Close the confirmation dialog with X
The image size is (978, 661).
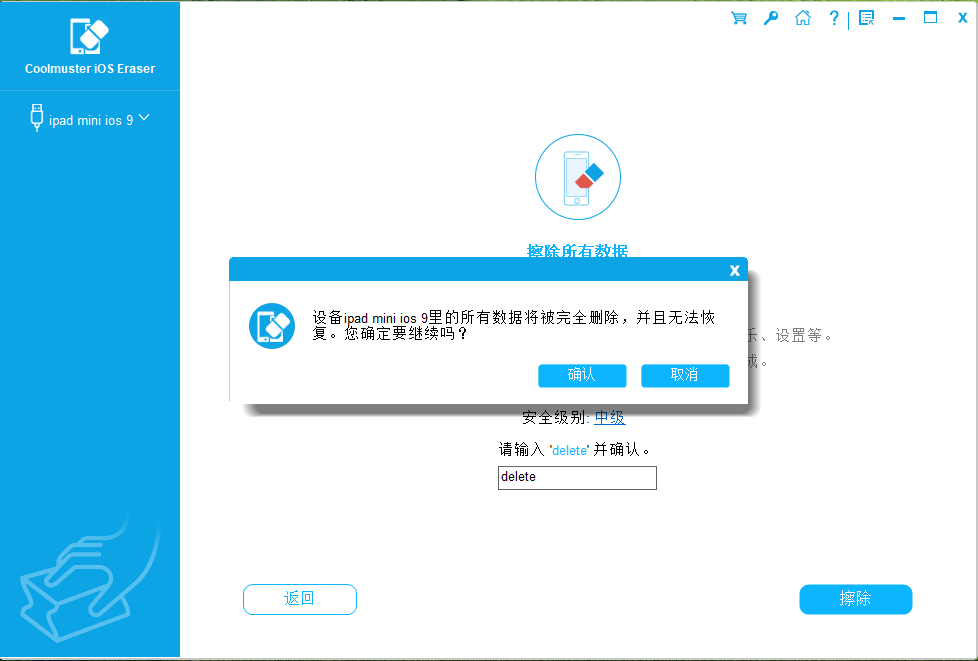pyautogui.click(x=735, y=270)
